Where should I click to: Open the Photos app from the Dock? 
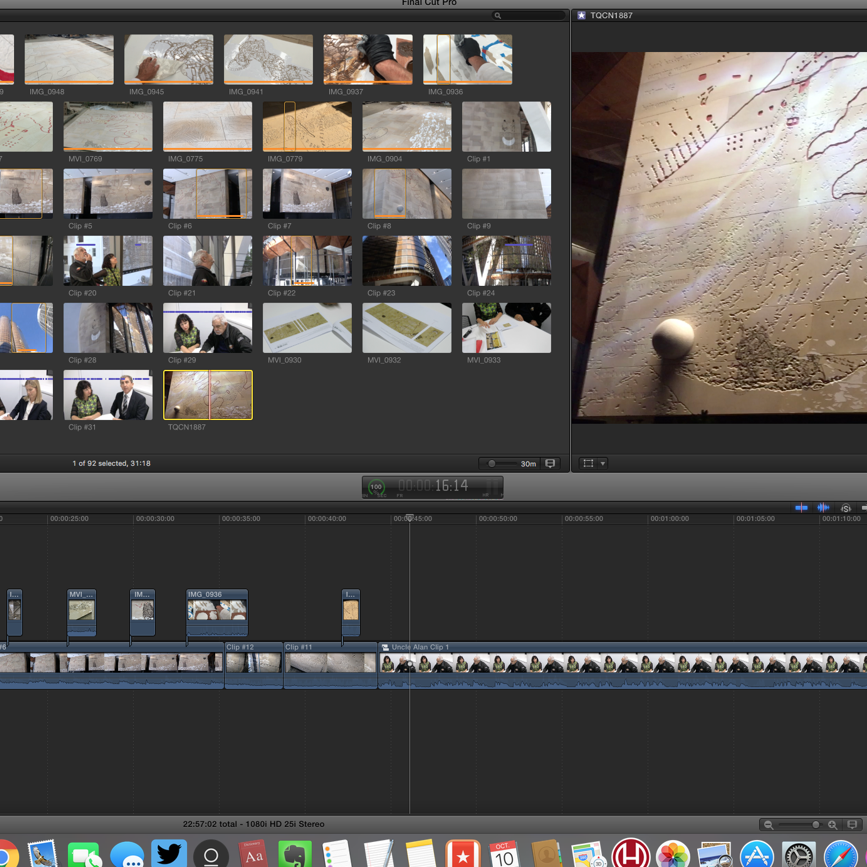pos(672,853)
